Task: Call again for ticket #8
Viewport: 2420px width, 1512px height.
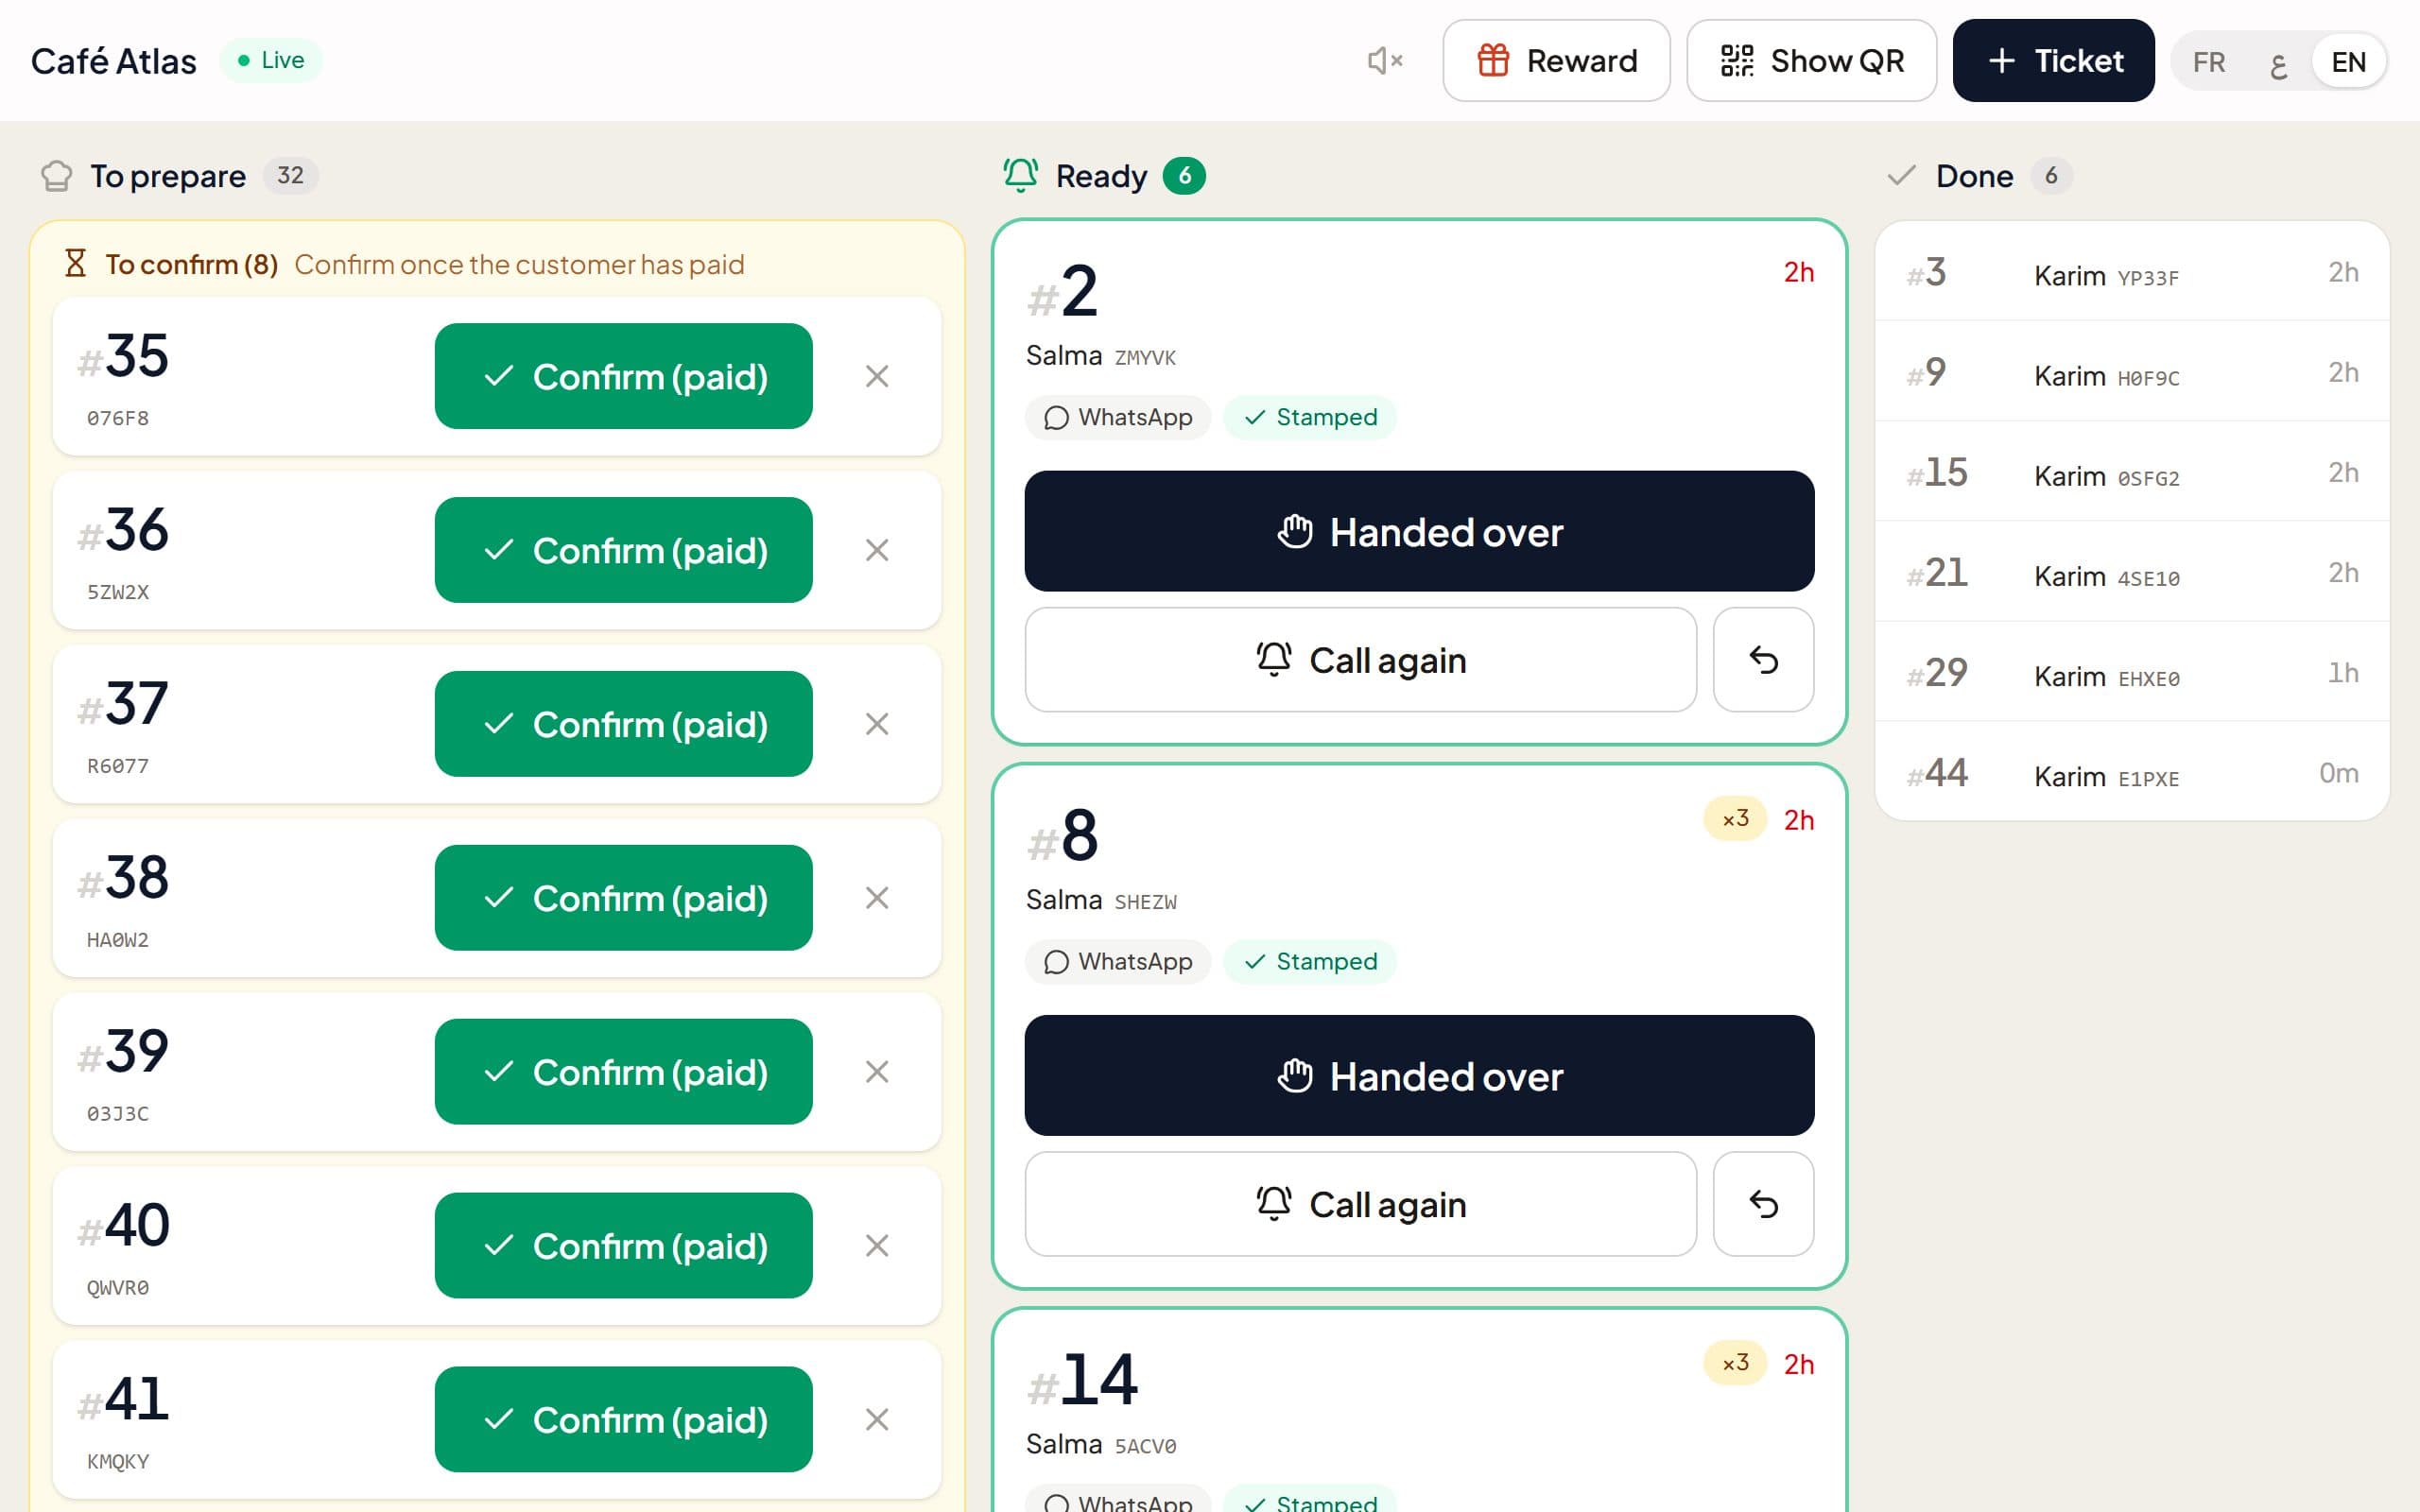Action: (1360, 1204)
